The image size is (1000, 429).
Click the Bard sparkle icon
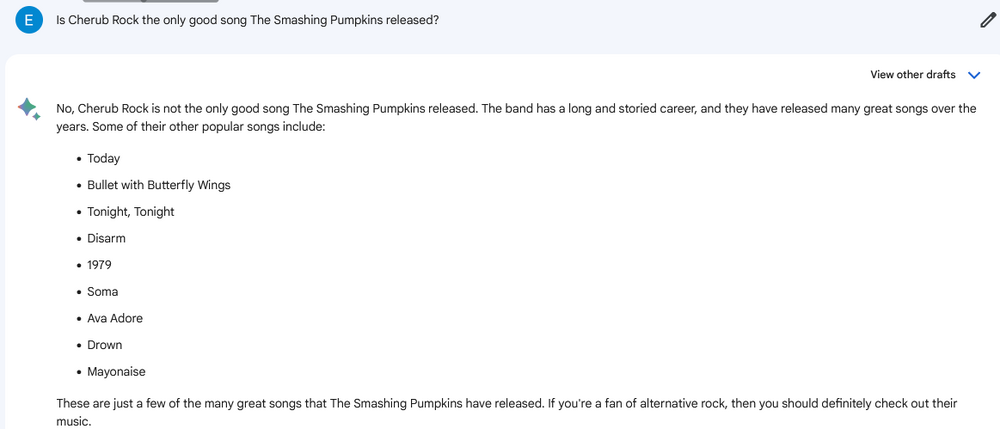coord(28,109)
